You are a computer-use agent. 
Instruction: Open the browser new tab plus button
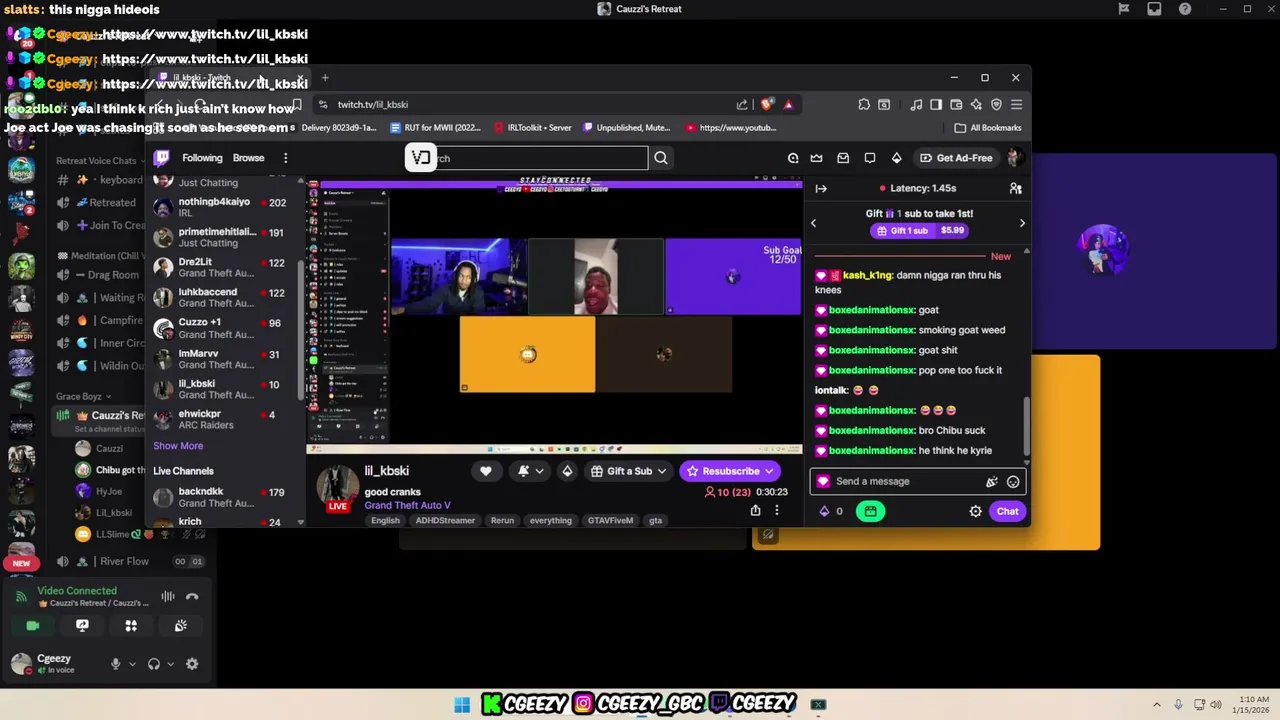325,78
